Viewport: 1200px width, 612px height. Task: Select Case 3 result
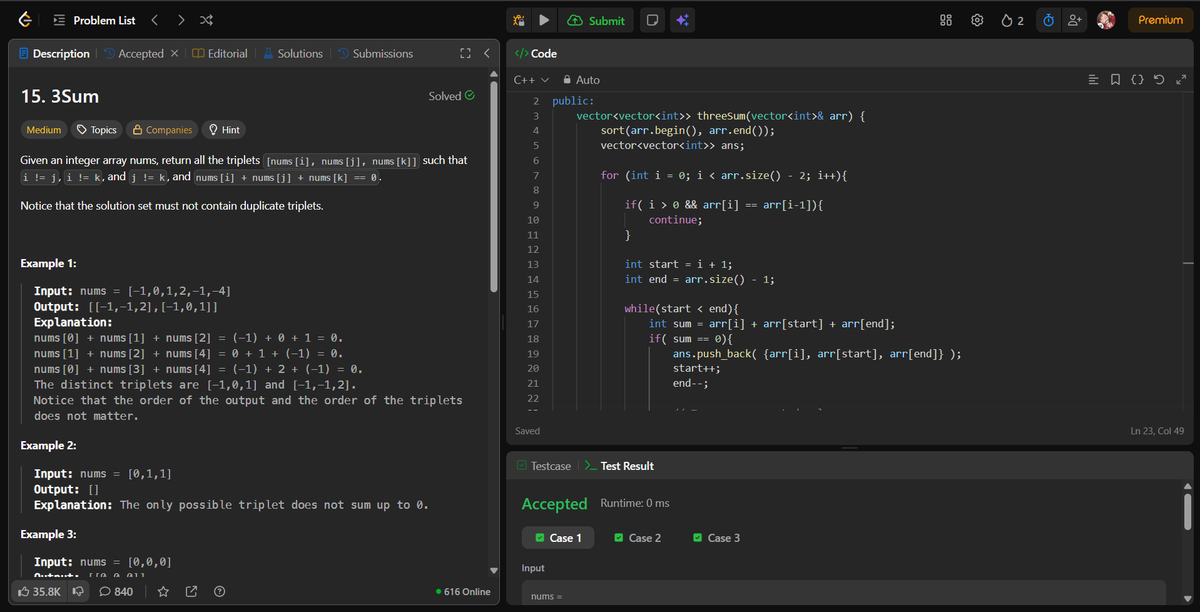(x=717, y=538)
